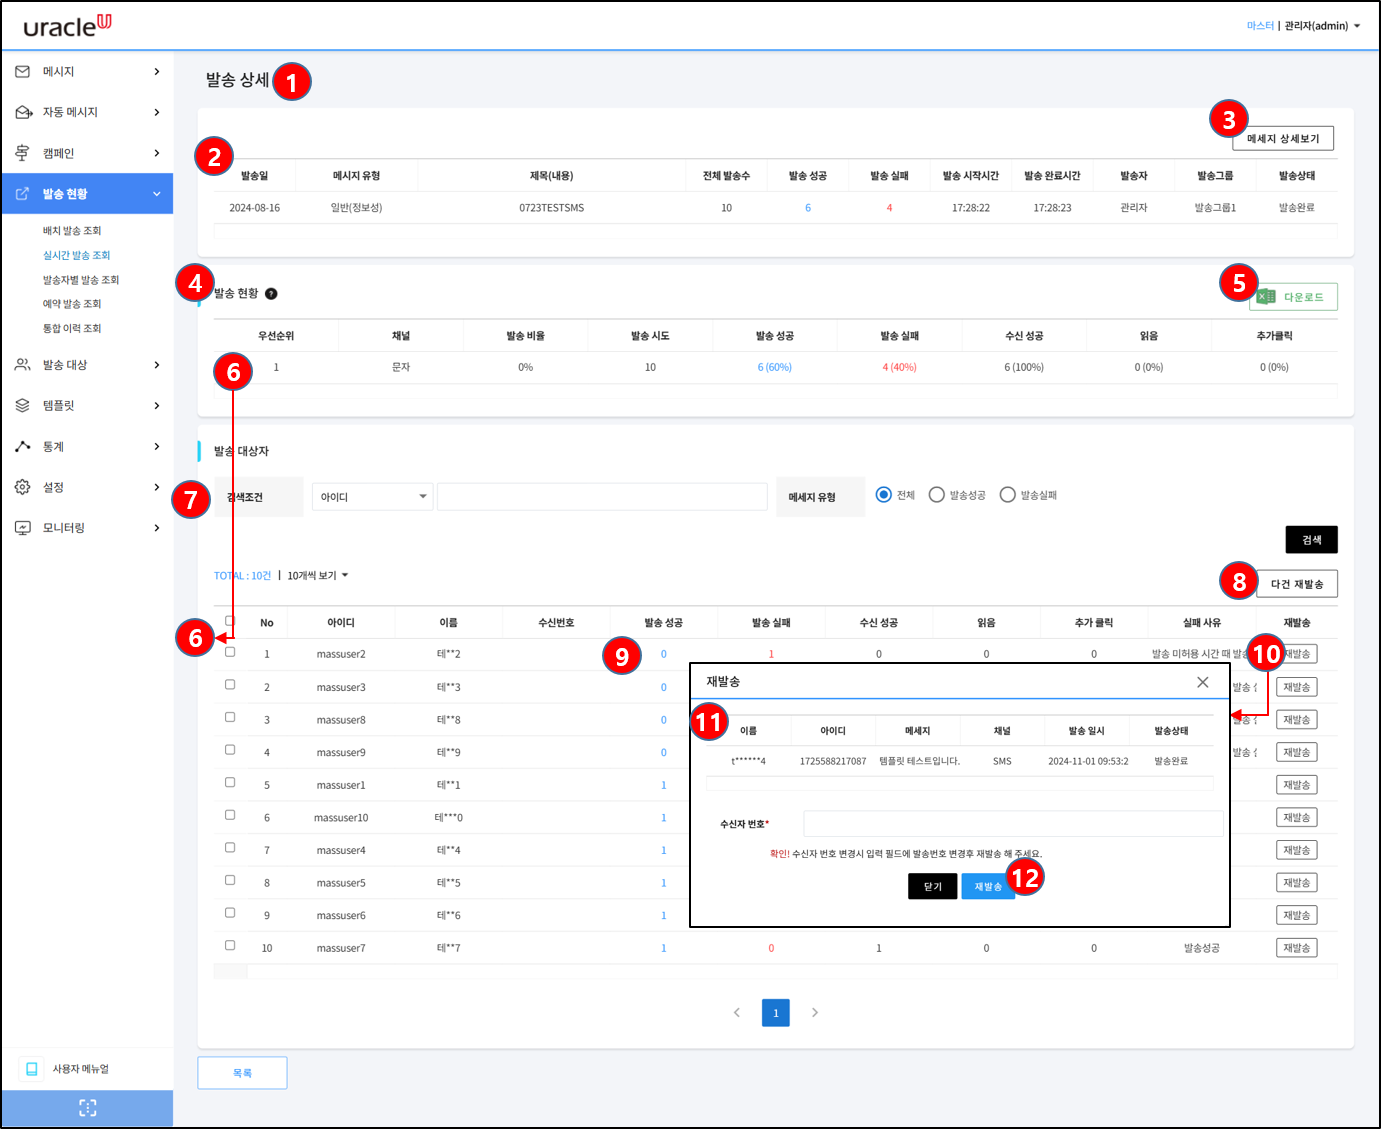1381x1129 pixels.
Task: Check the checkbox for massuser3
Action: (x=230, y=685)
